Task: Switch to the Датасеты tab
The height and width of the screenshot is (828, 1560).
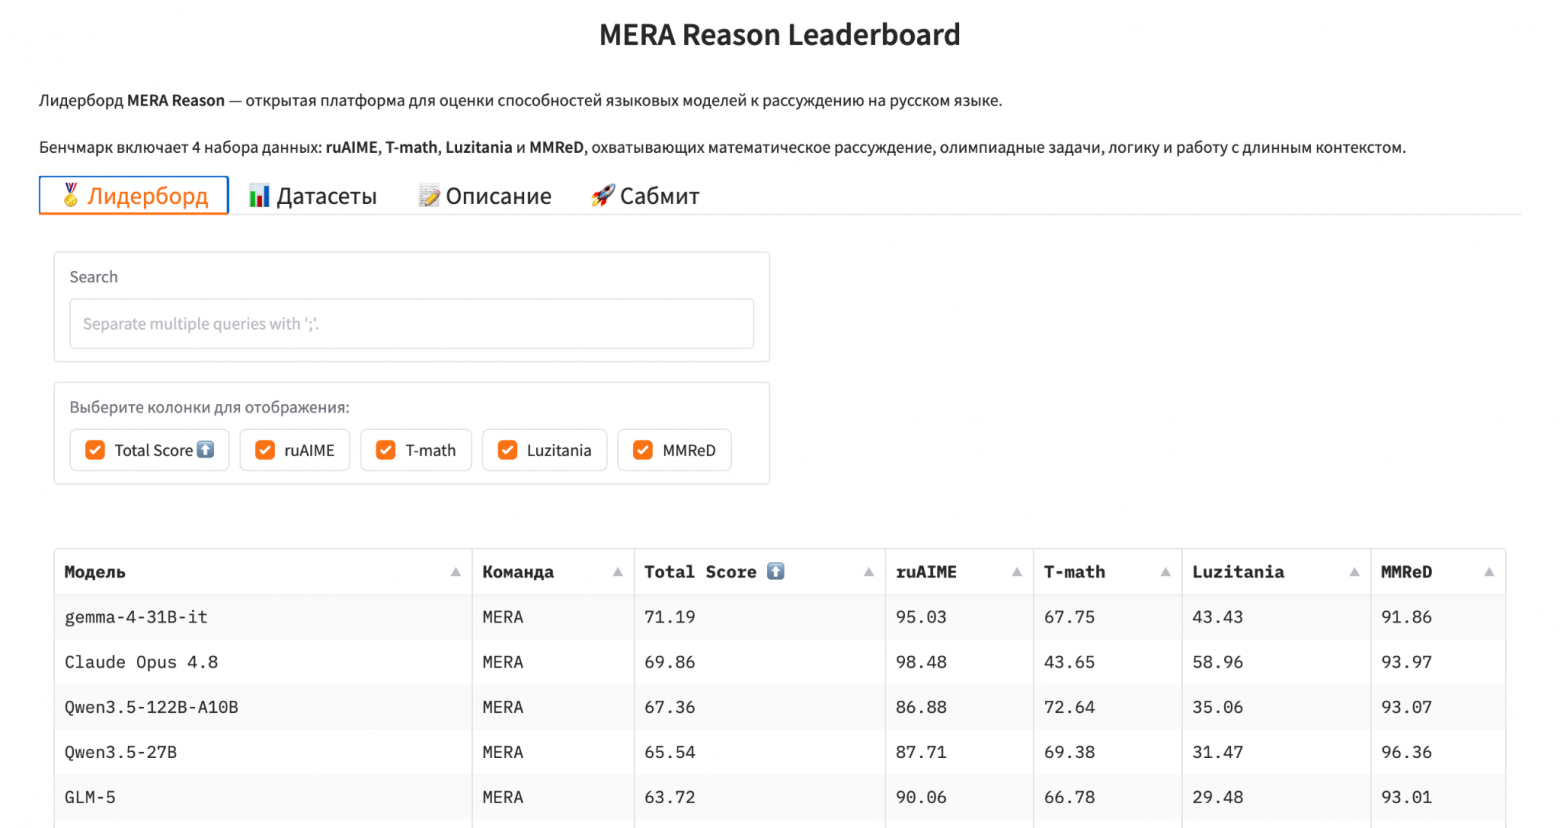Action: click(313, 196)
